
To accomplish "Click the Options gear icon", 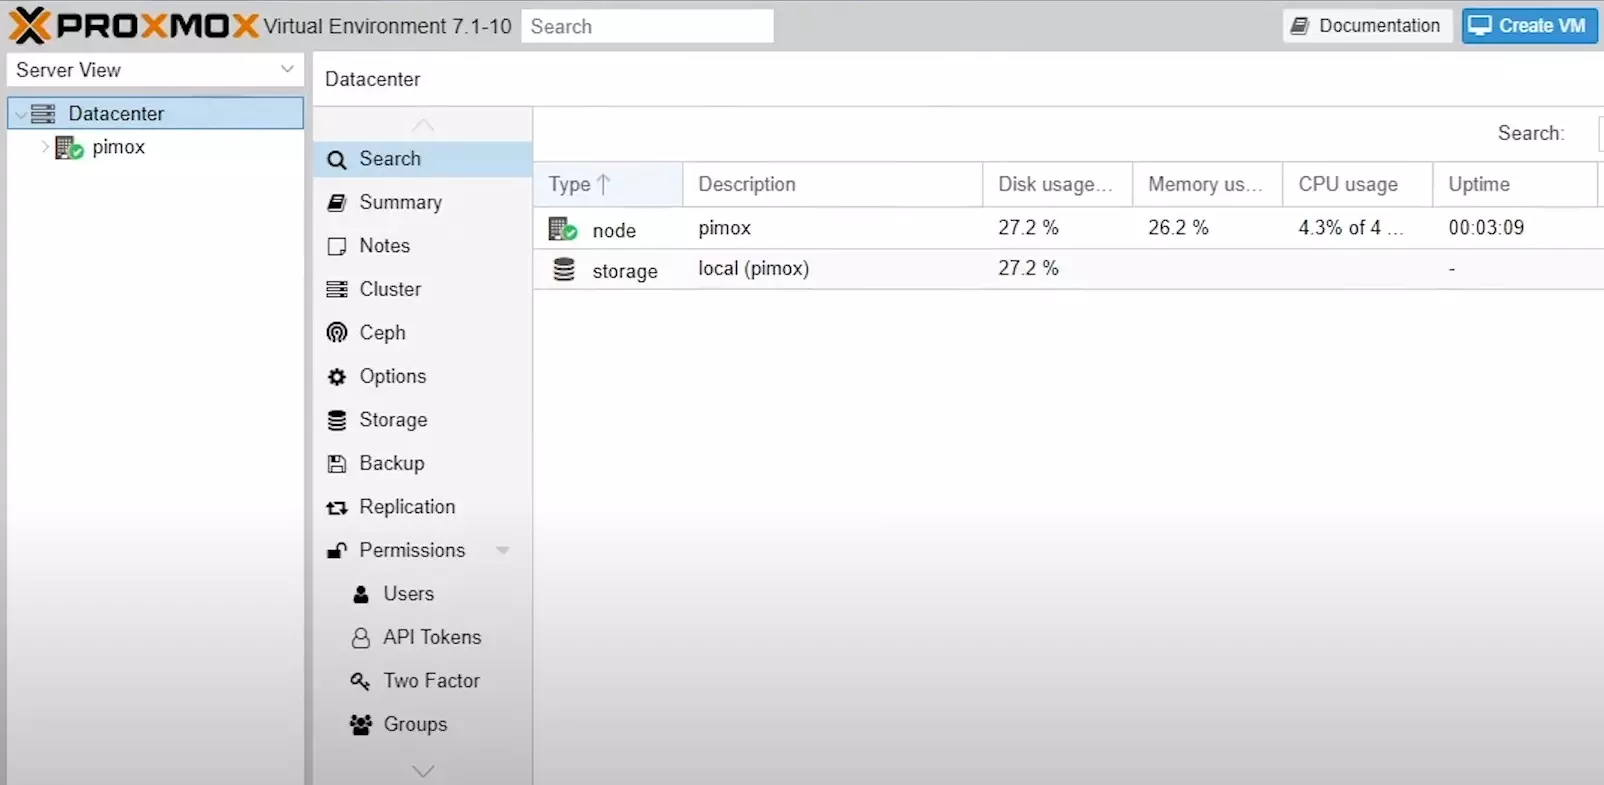I will [x=337, y=377].
